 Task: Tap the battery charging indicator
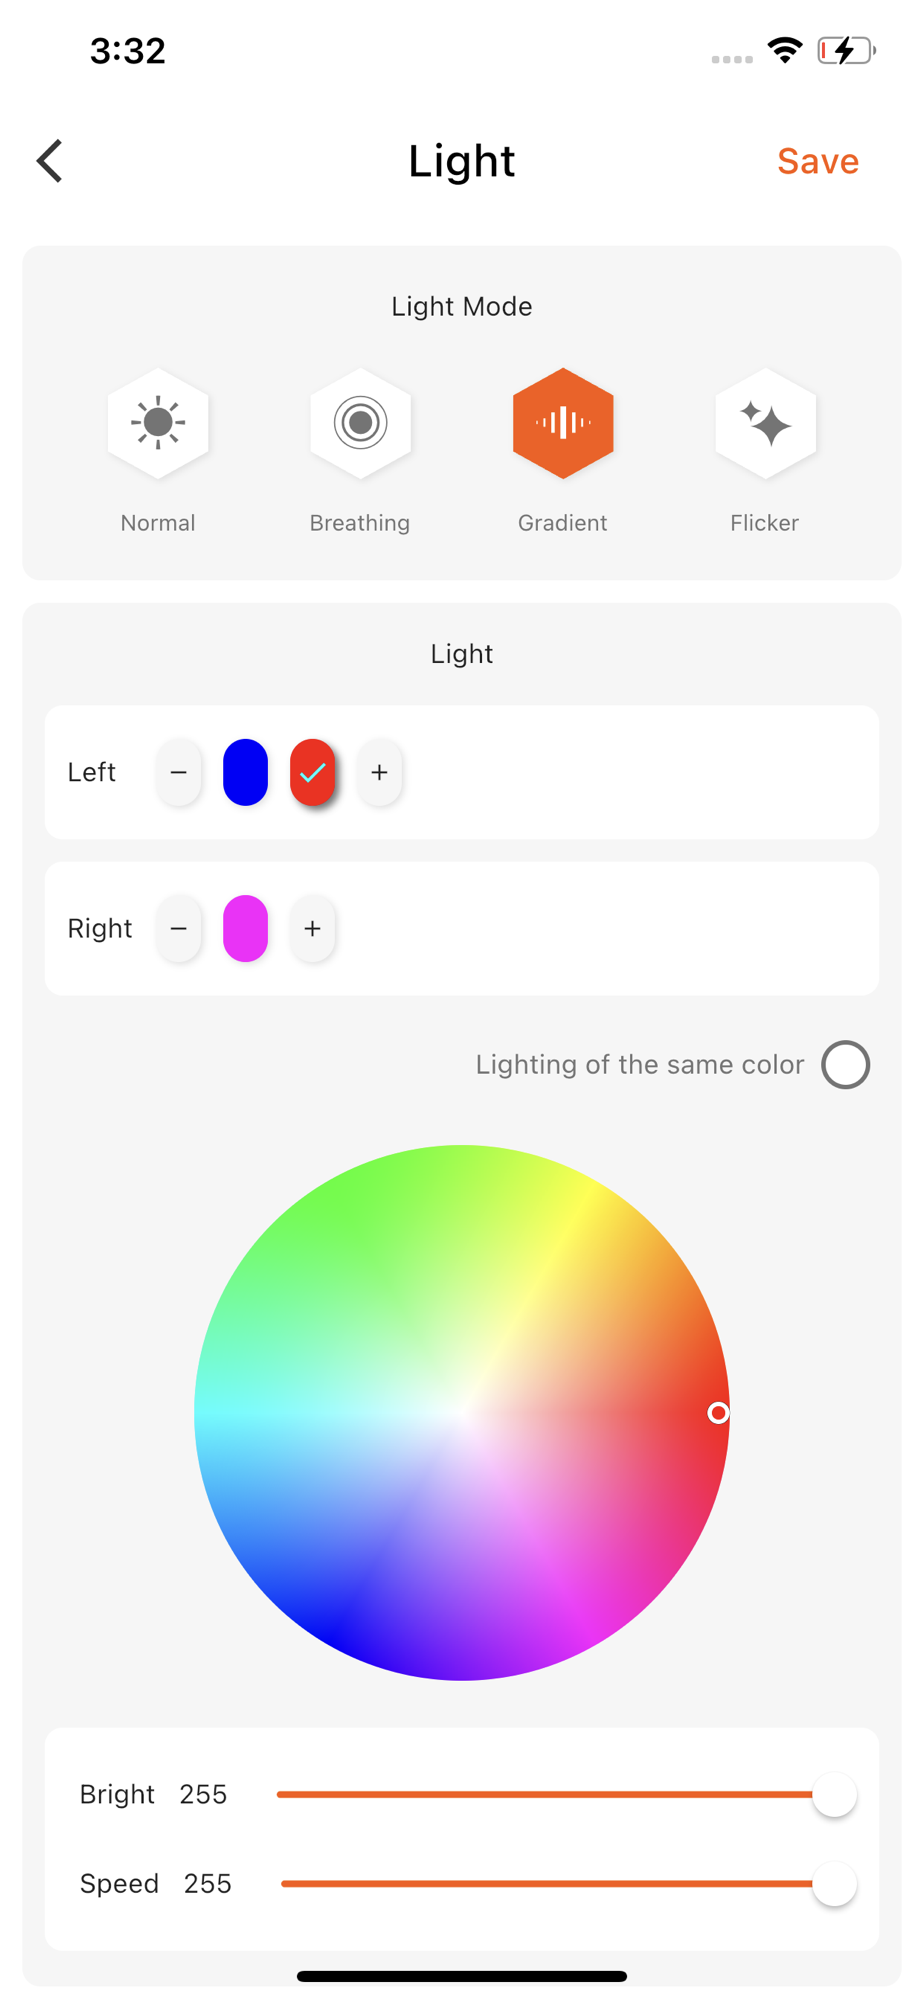(x=846, y=50)
